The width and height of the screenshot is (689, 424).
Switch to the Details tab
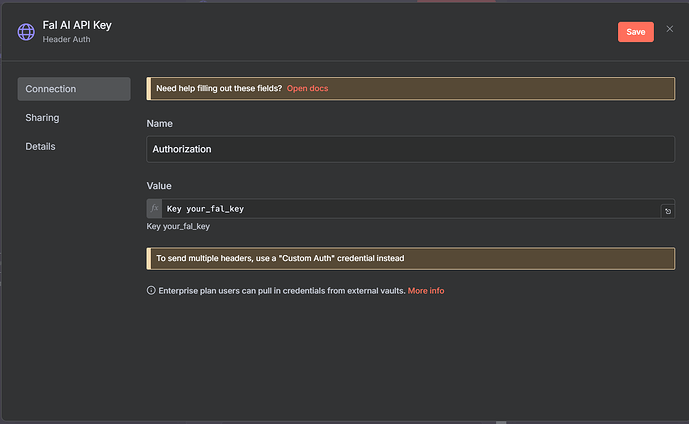(x=40, y=146)
